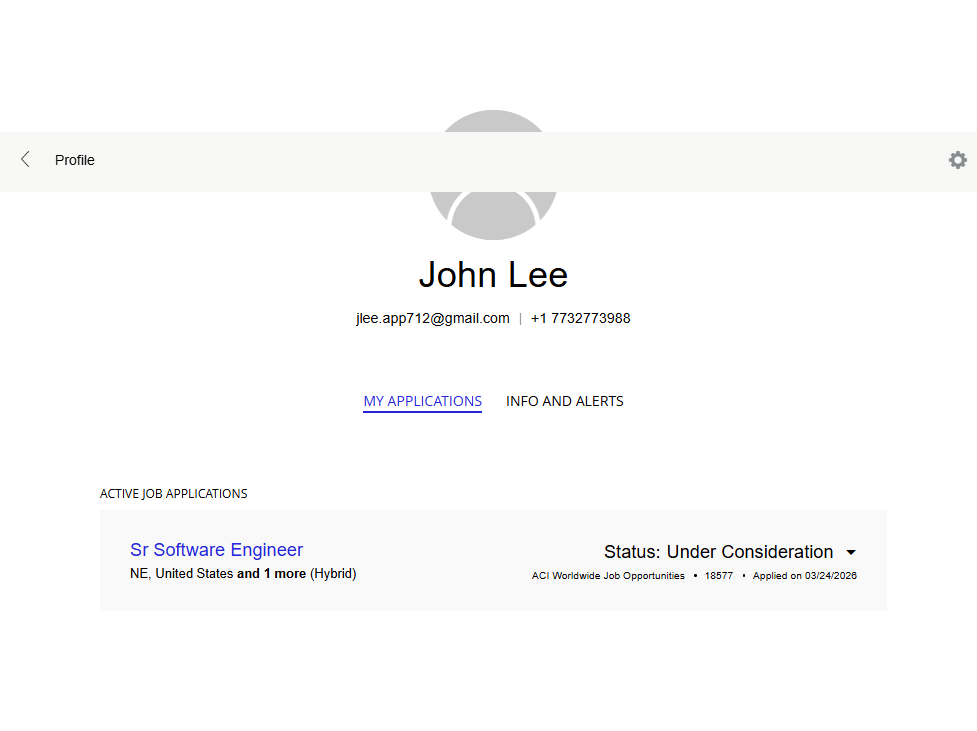Click the "and 1 more" locations text
Viewport: 977px width, 731px height.
271,574
